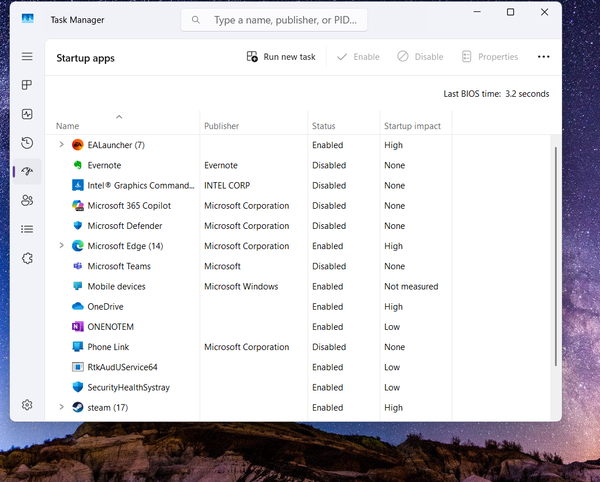Click the Microsoft 365 Copilot icon
This screenshot has height=482, width=600.
78,205
